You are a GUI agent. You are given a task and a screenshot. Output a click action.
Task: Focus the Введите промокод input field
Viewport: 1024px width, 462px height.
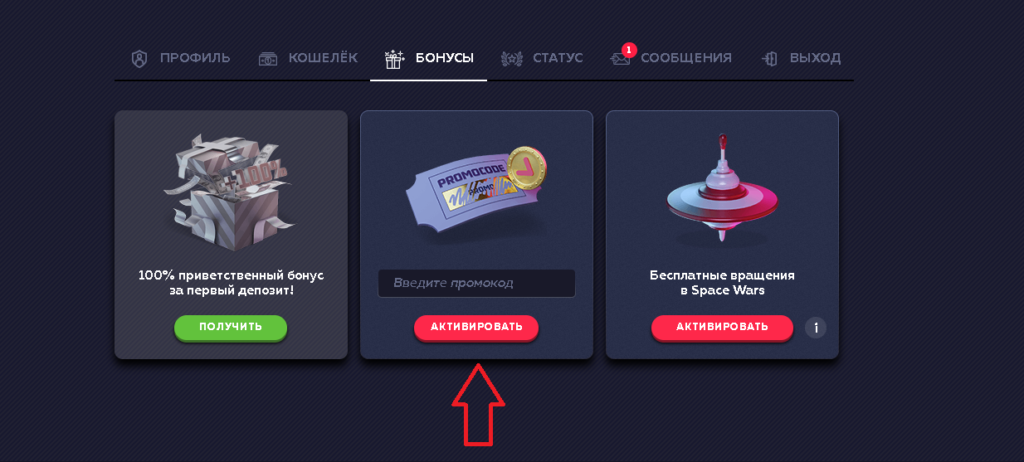[x=477, y=284]
